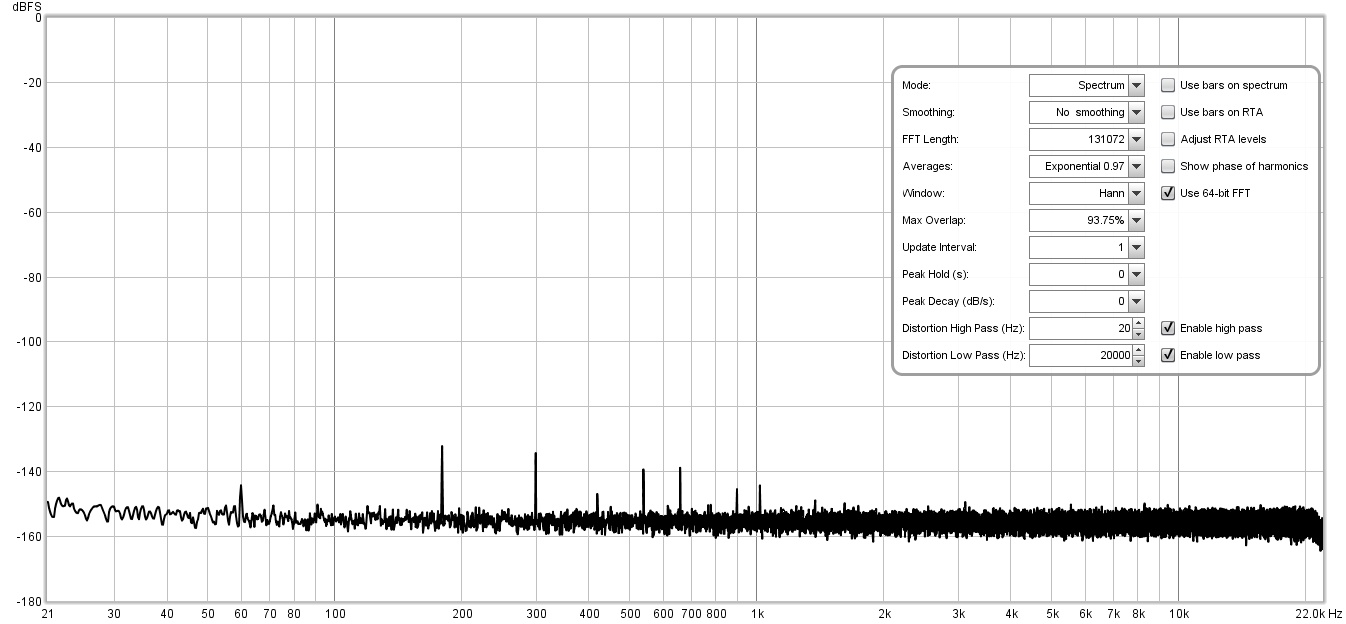Click the Smoothing: label
The height and width of the screenshot is (624, 1346).
click(928, 113)
